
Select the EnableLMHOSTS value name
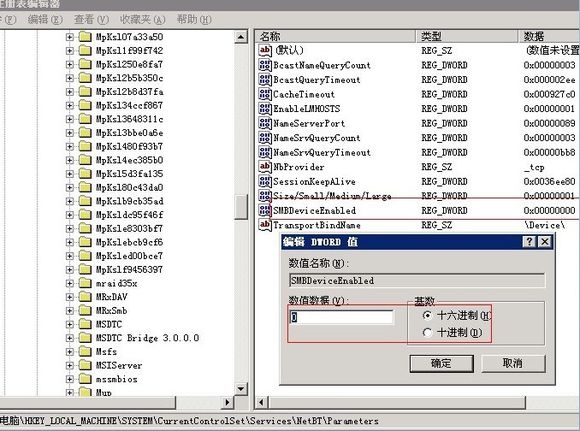click(306, 109)
